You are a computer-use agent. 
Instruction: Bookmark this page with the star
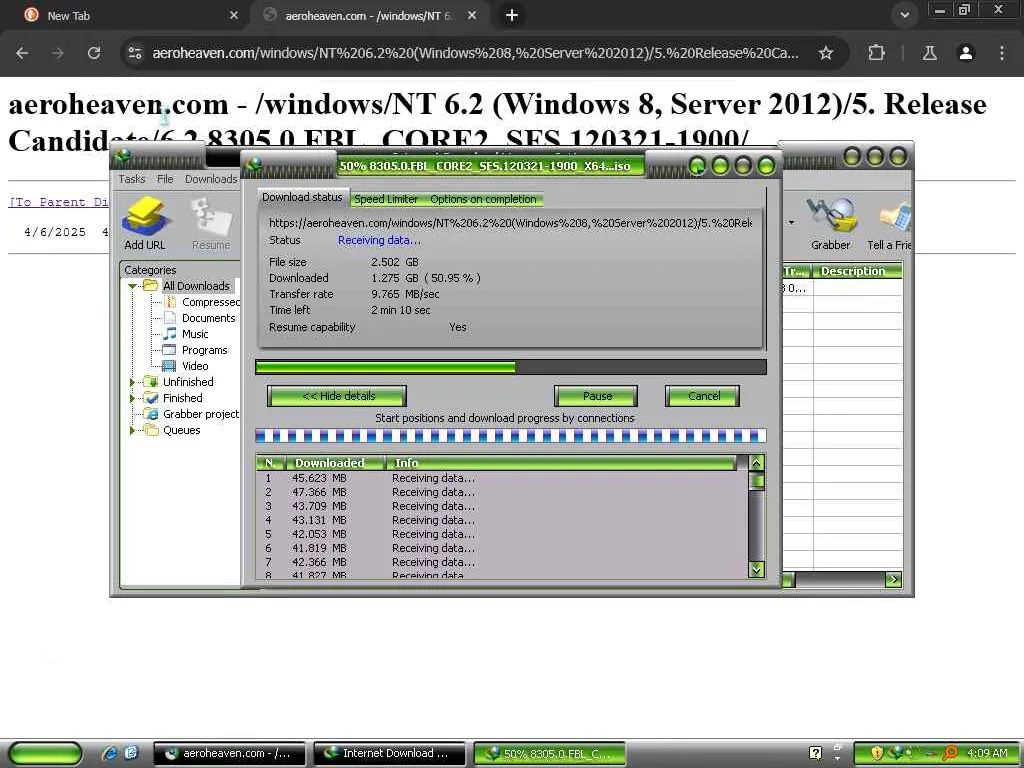coord(825,53)
